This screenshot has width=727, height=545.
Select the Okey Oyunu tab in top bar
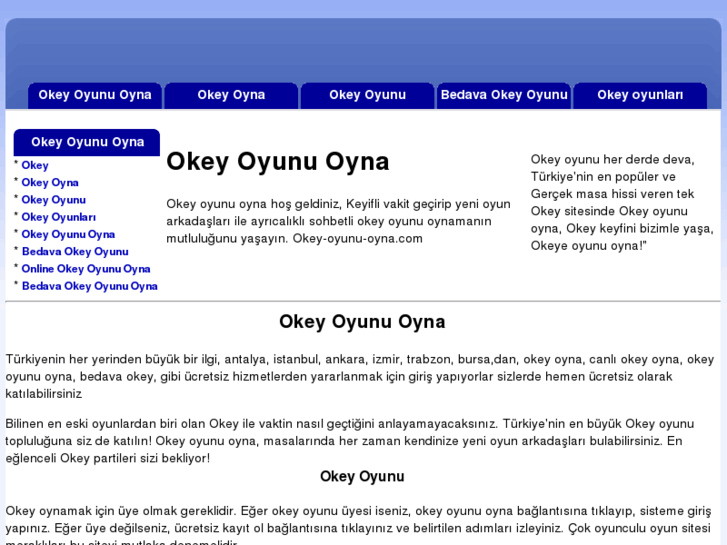click(x=367, y=95)
